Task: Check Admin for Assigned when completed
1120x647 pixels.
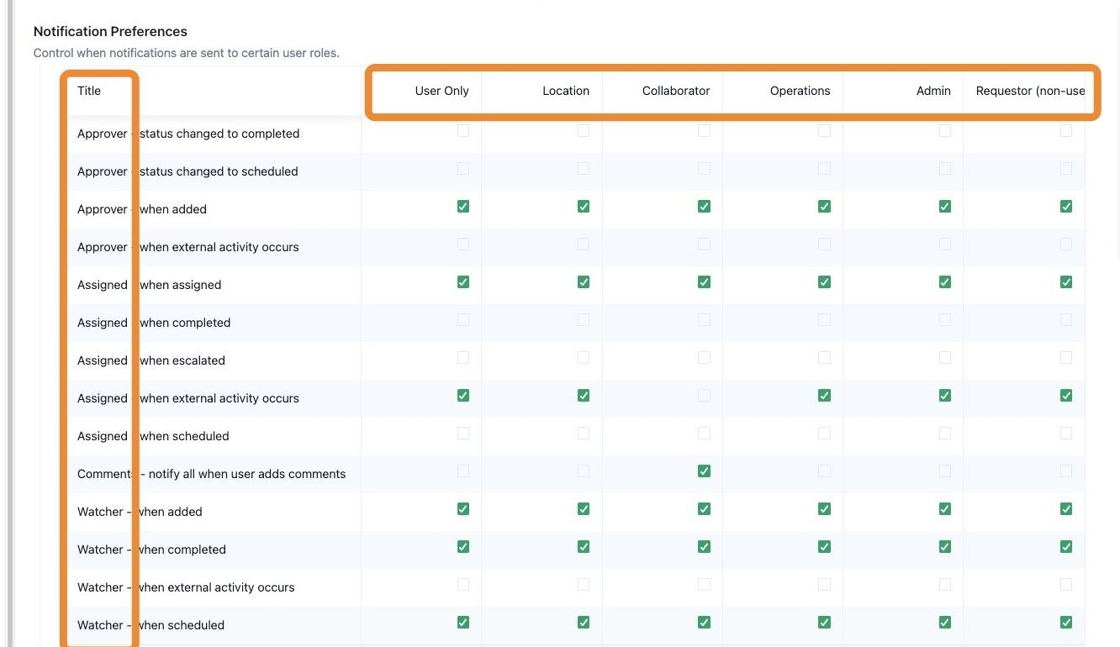Action: (x=945, y=320)
